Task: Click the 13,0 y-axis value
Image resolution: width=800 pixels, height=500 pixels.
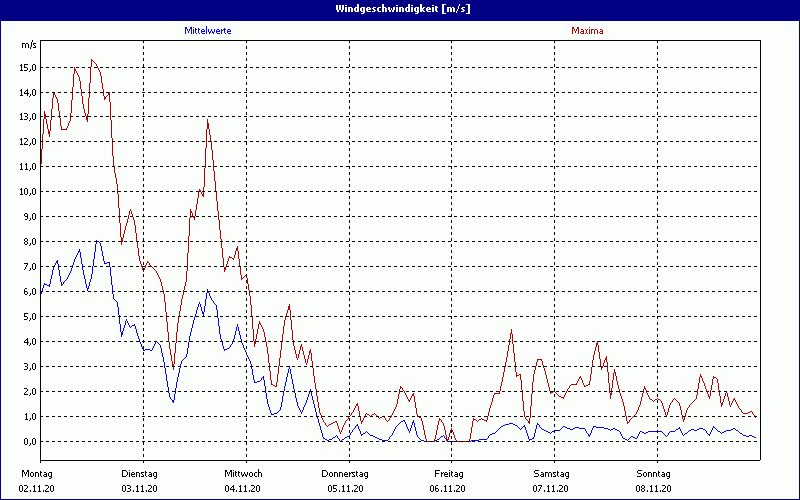Action: (28, 116)
